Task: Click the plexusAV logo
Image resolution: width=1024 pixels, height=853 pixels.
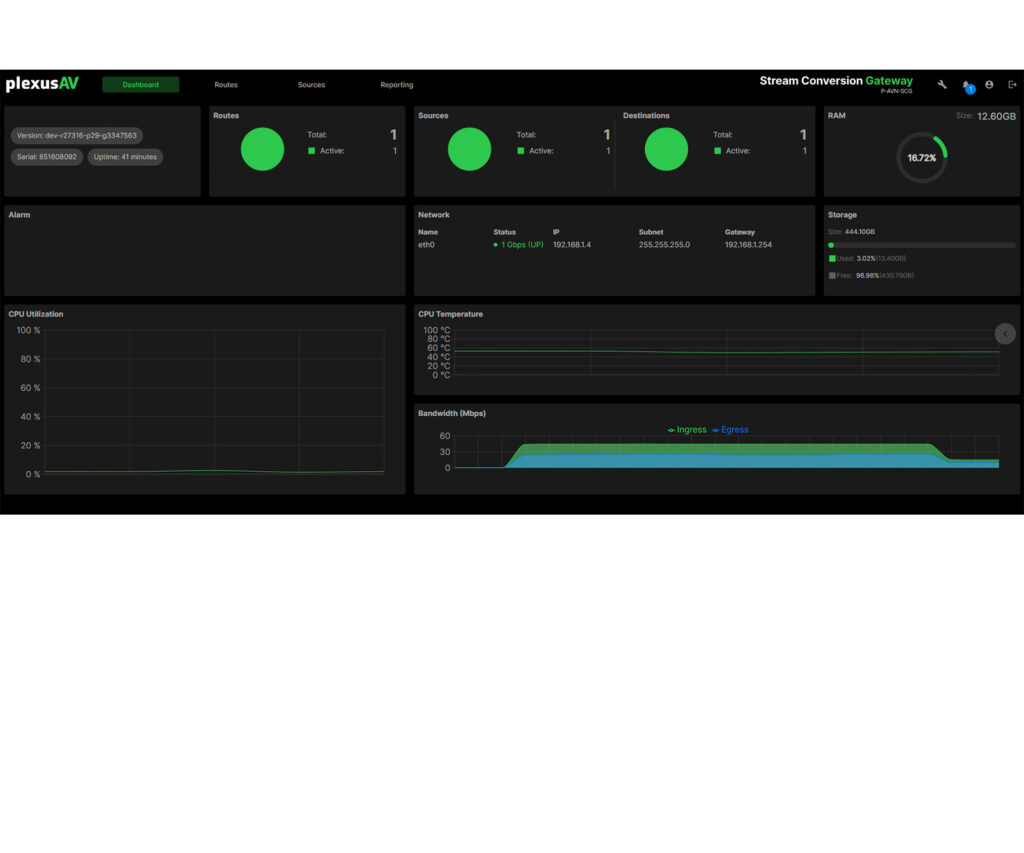Action: click(x=42, y=85)
